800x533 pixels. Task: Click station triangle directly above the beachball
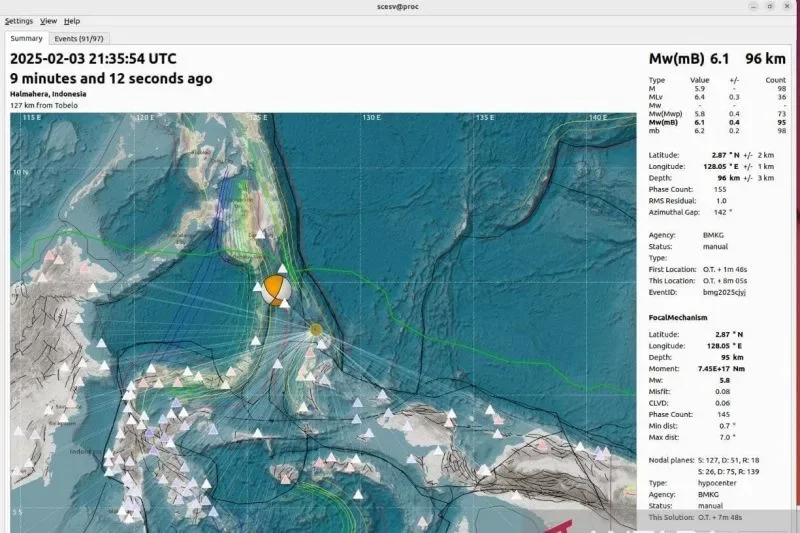283,268
